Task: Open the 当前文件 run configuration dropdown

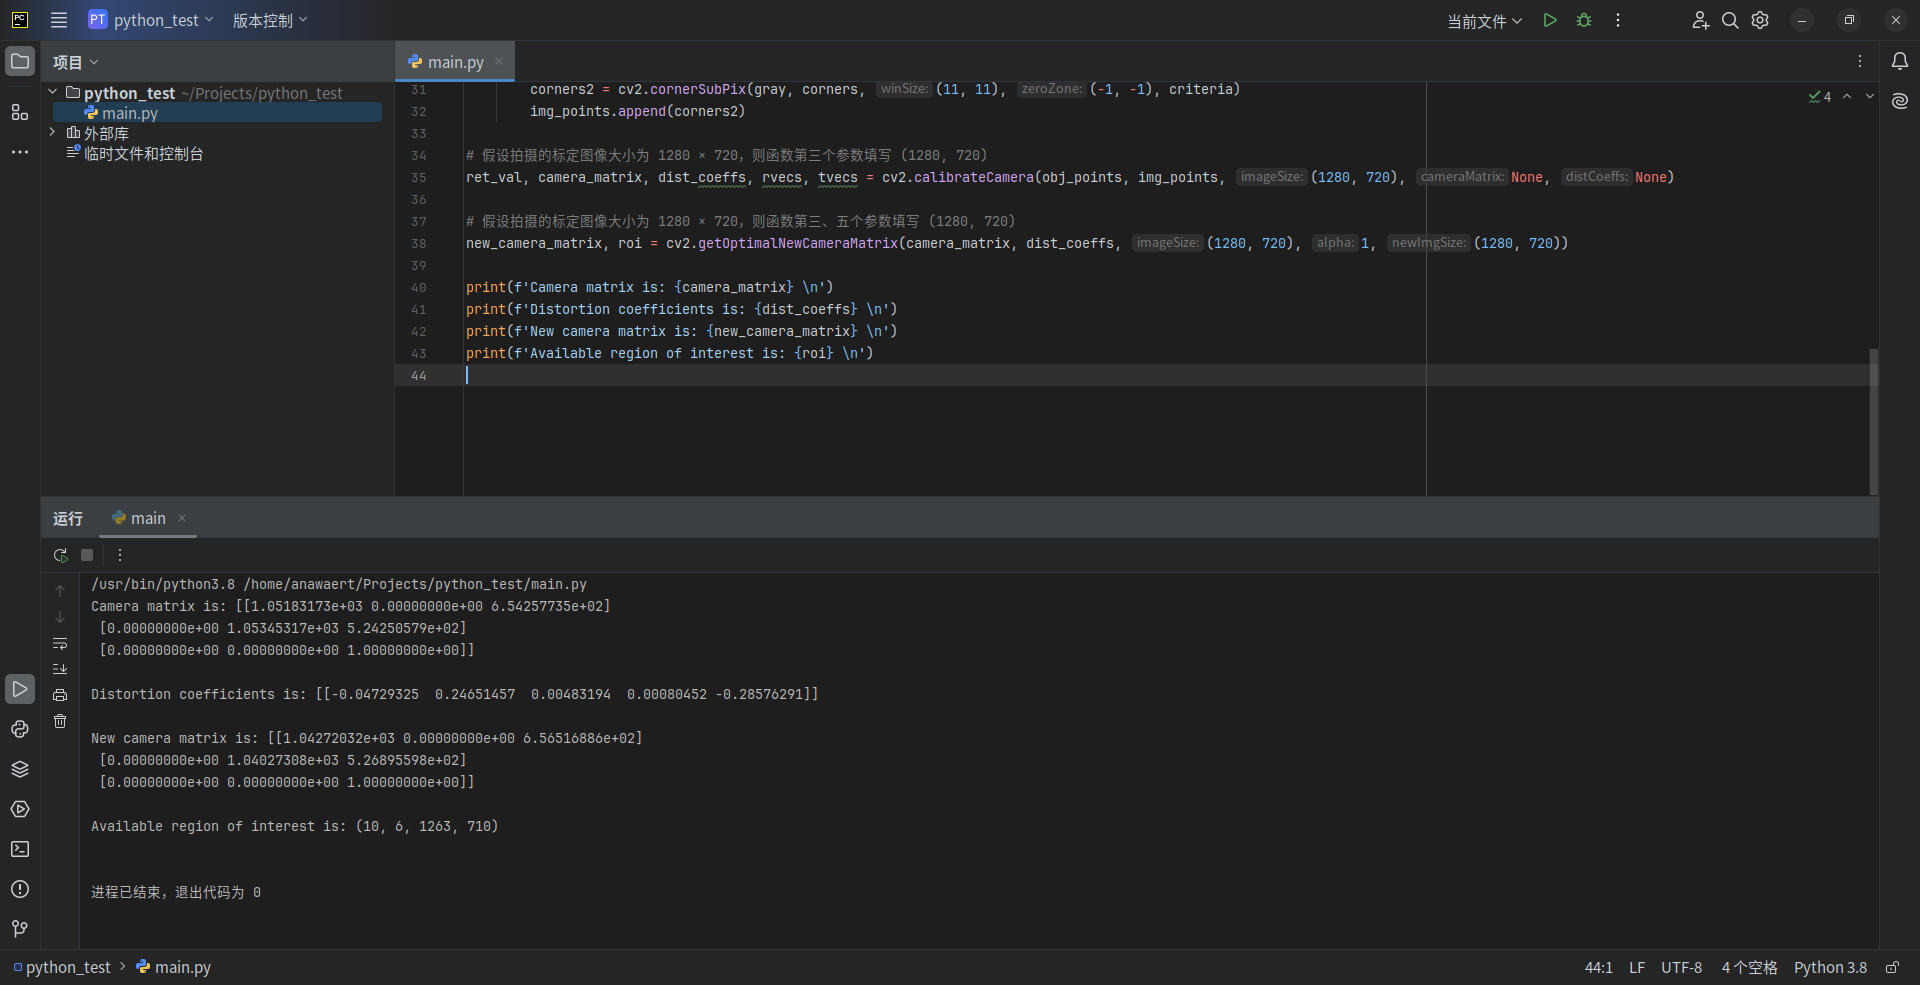Action: [1484, 21]
